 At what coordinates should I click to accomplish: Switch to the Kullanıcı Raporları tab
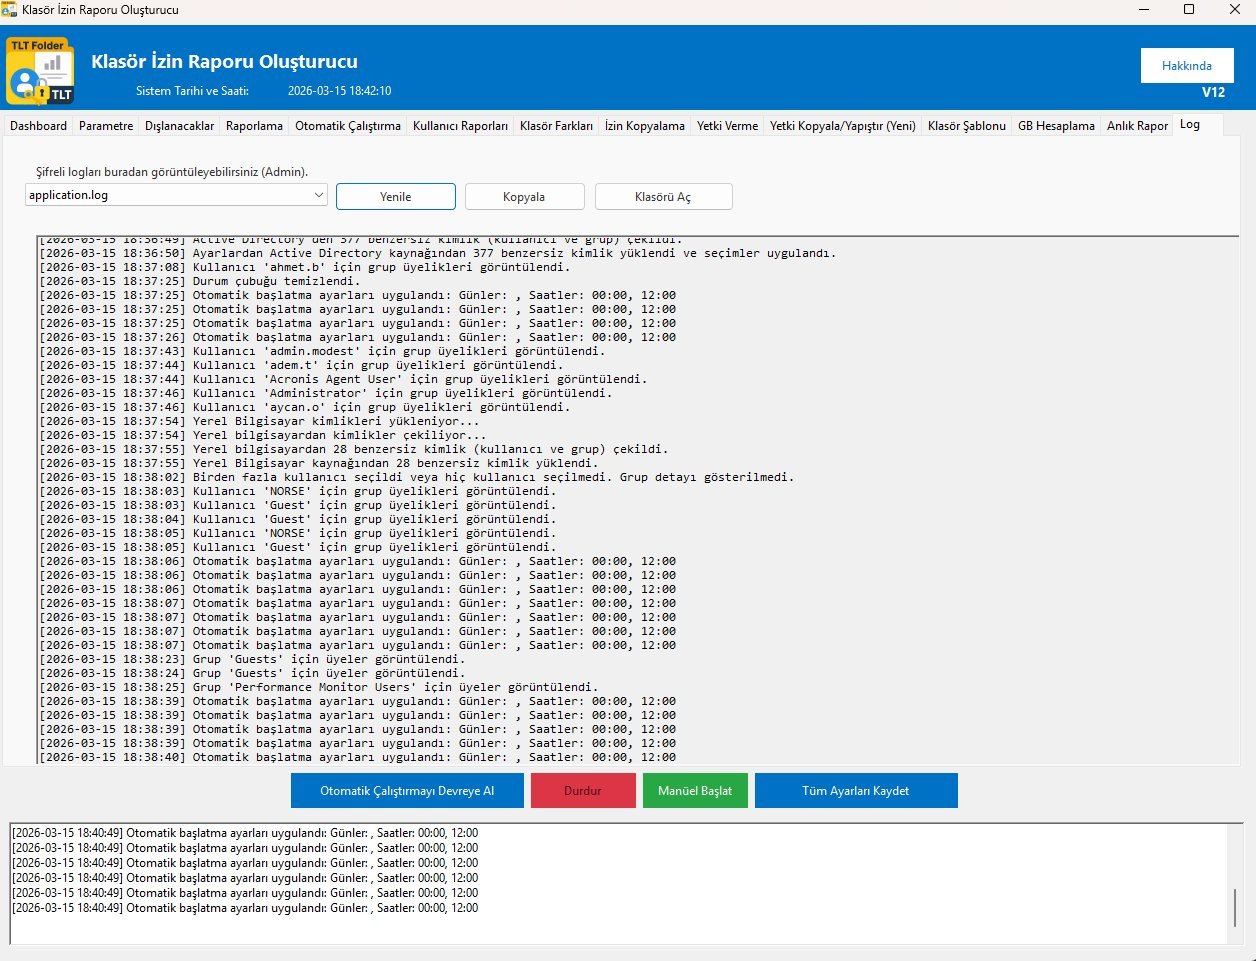tap(460, 126)
